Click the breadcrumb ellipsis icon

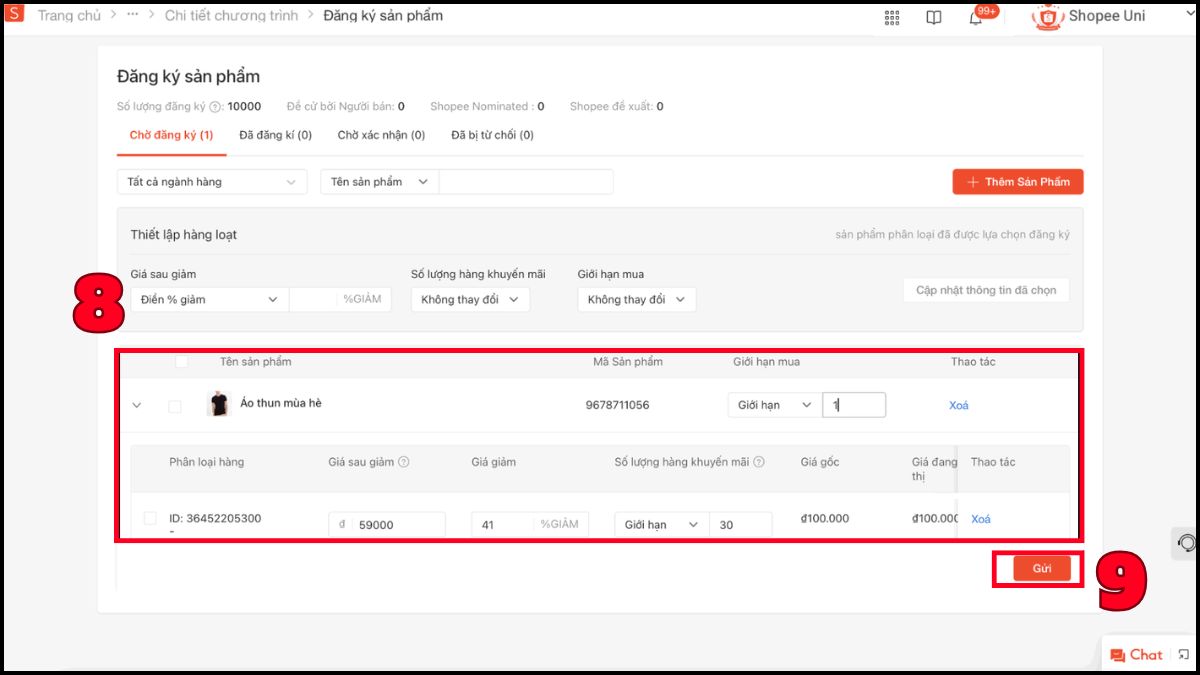[133, 16]
